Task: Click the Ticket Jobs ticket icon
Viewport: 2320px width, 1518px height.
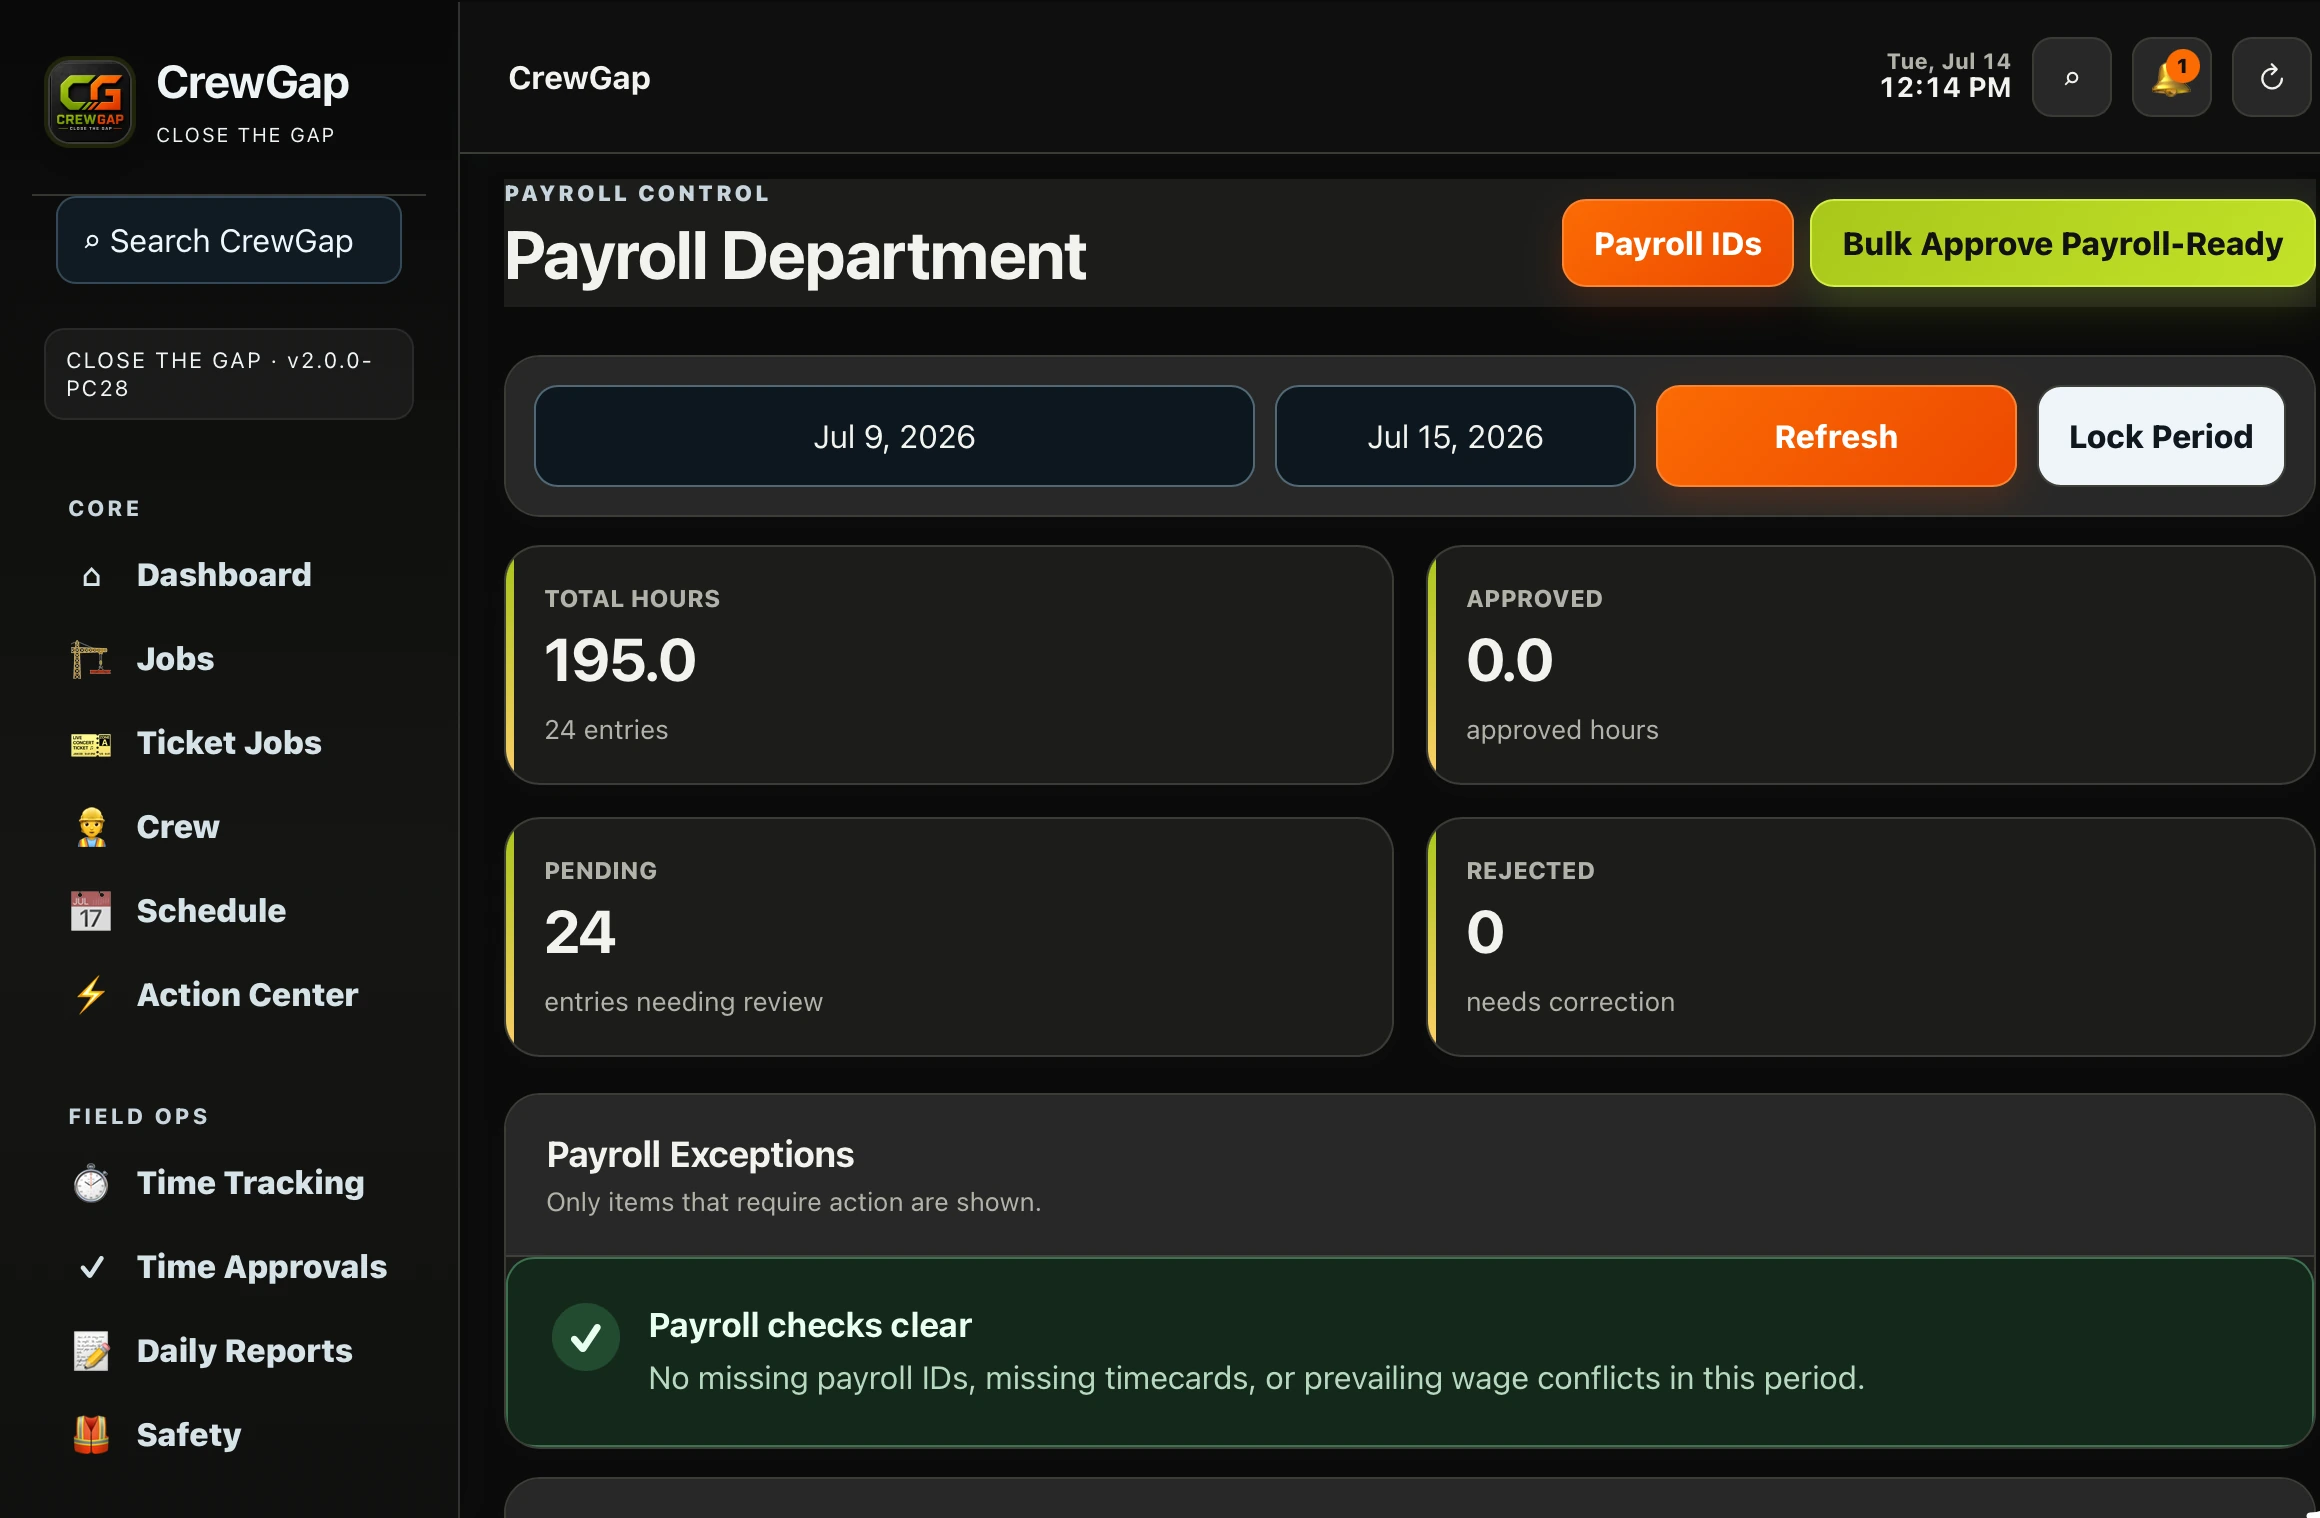Action: [91, 744]
